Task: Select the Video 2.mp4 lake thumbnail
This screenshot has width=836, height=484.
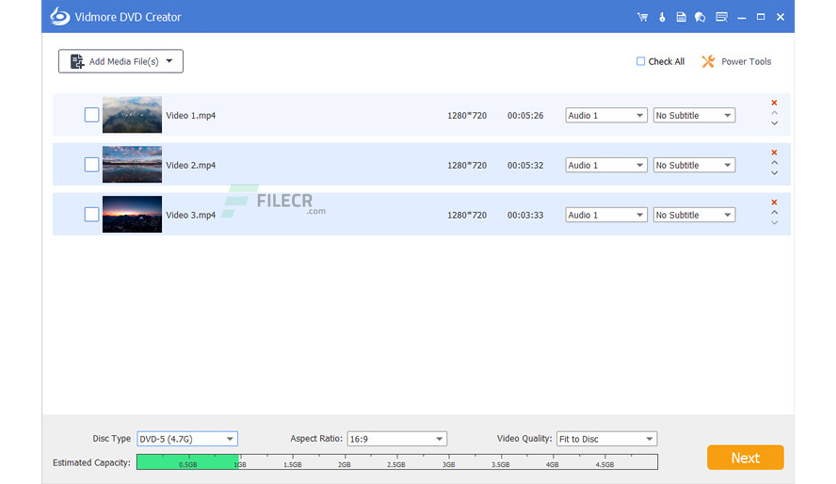Action: pos(132,165)
